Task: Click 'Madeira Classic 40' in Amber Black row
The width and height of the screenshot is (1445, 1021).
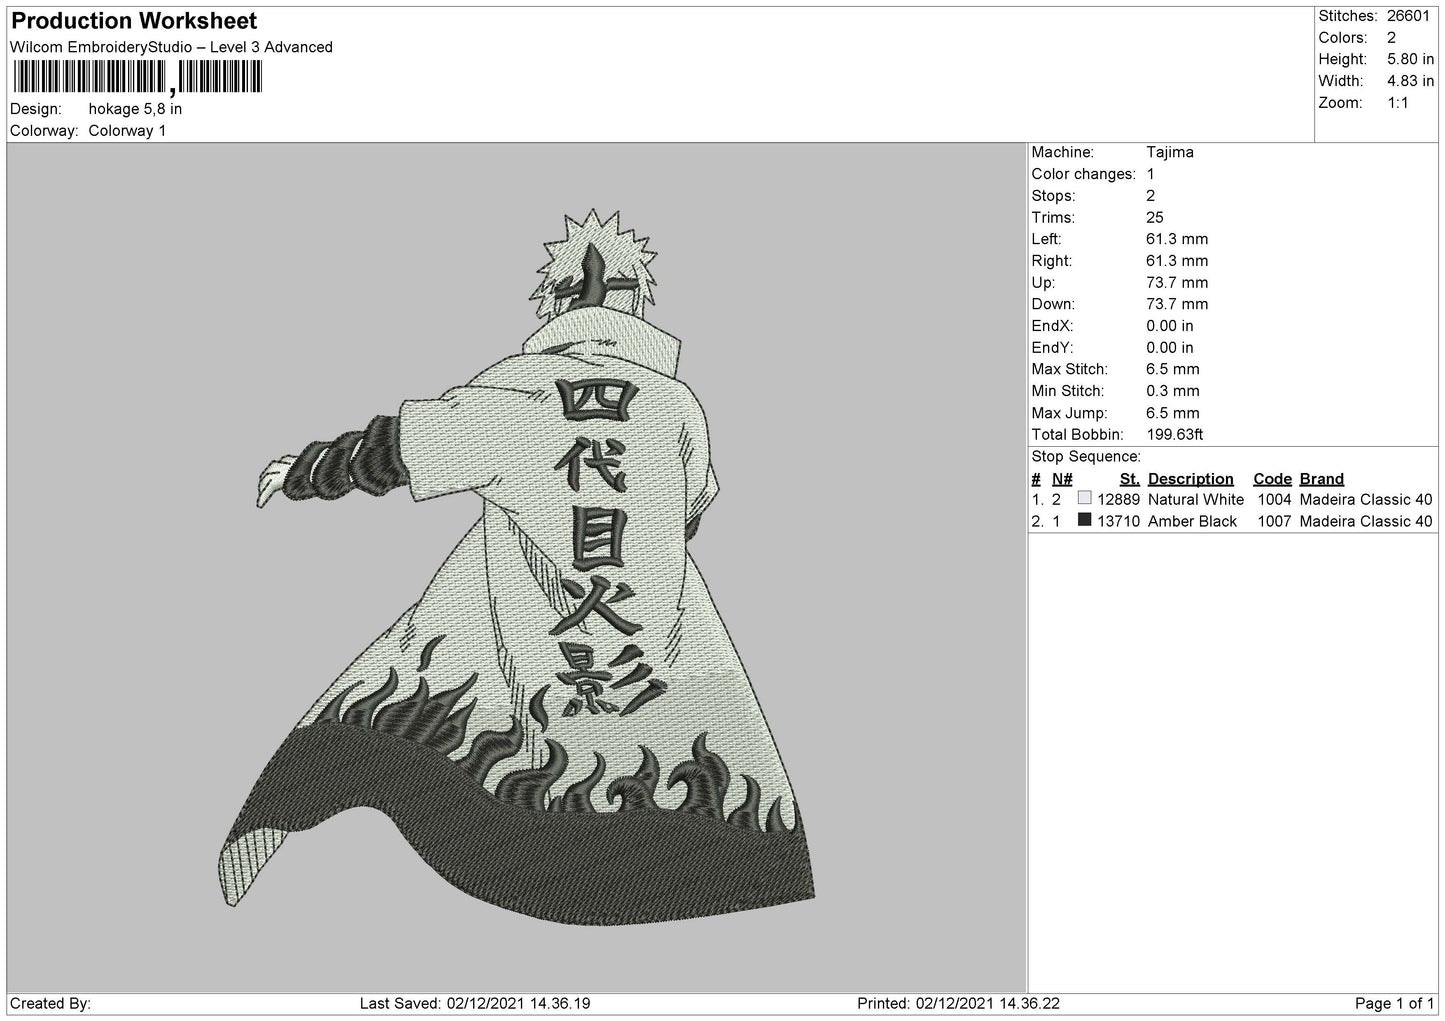Action: 1366,521
